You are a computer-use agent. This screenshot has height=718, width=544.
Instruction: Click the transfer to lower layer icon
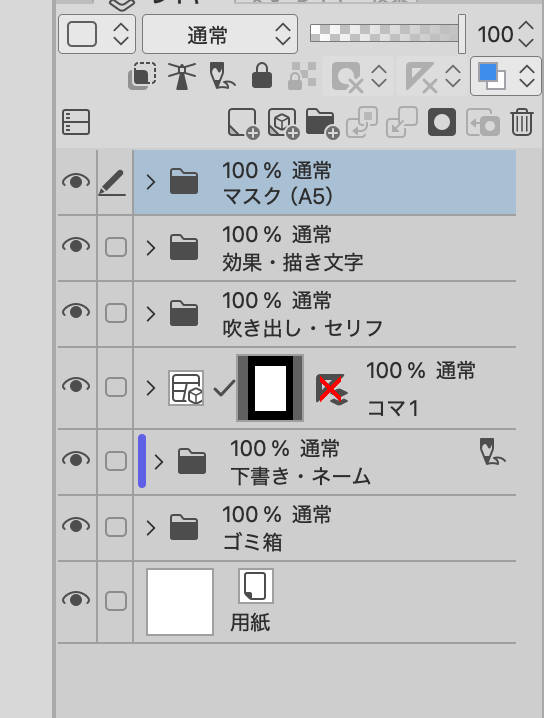point(362,122)
